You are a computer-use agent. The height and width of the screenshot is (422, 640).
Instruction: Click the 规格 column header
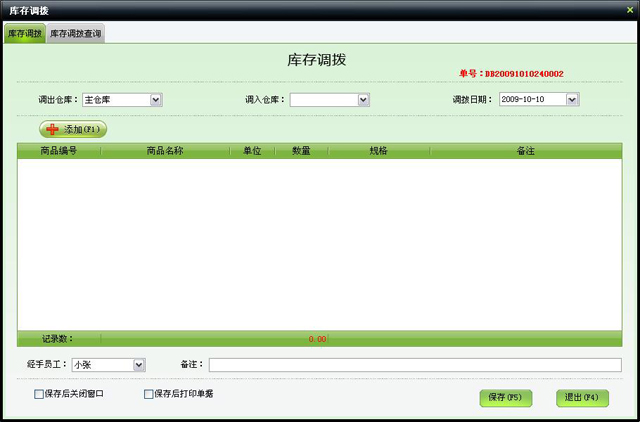click(x=378, y=151)
